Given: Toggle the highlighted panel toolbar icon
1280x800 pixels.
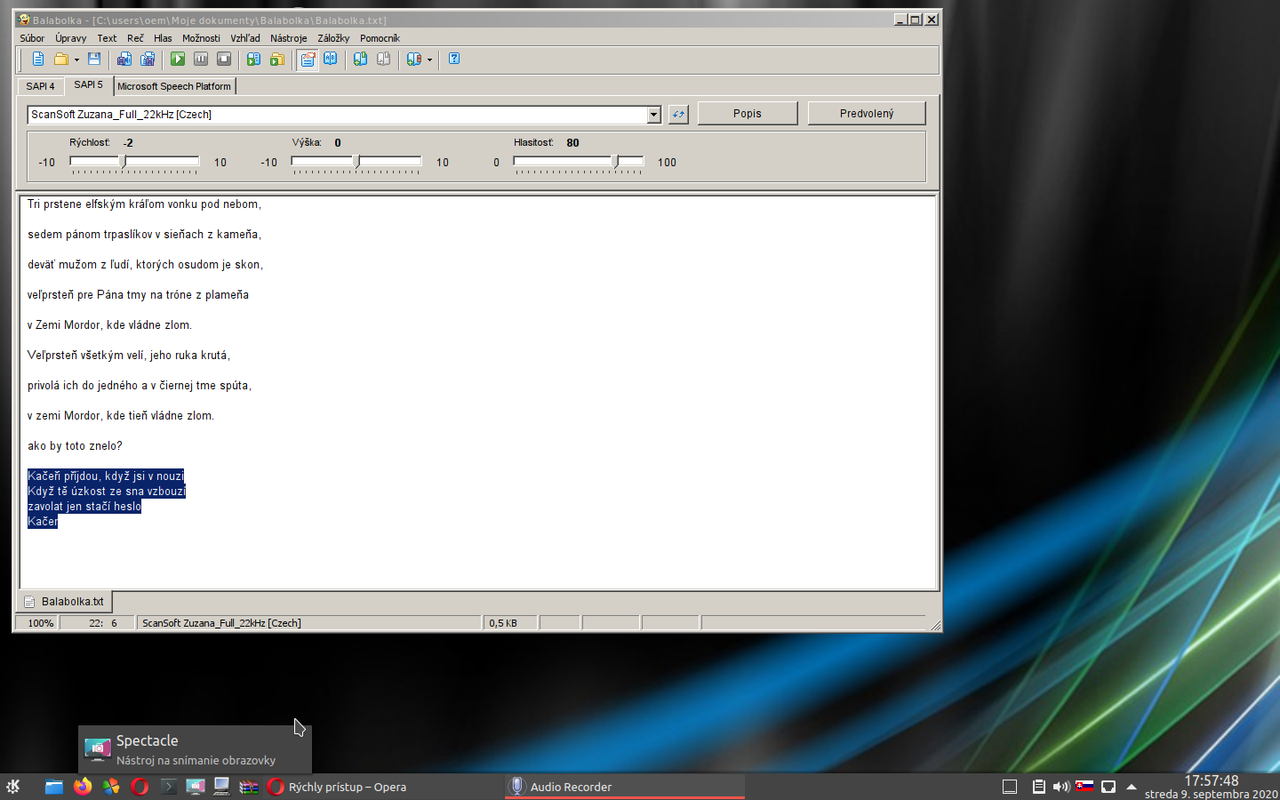Looking at the screenshot, I should point(307,59).
